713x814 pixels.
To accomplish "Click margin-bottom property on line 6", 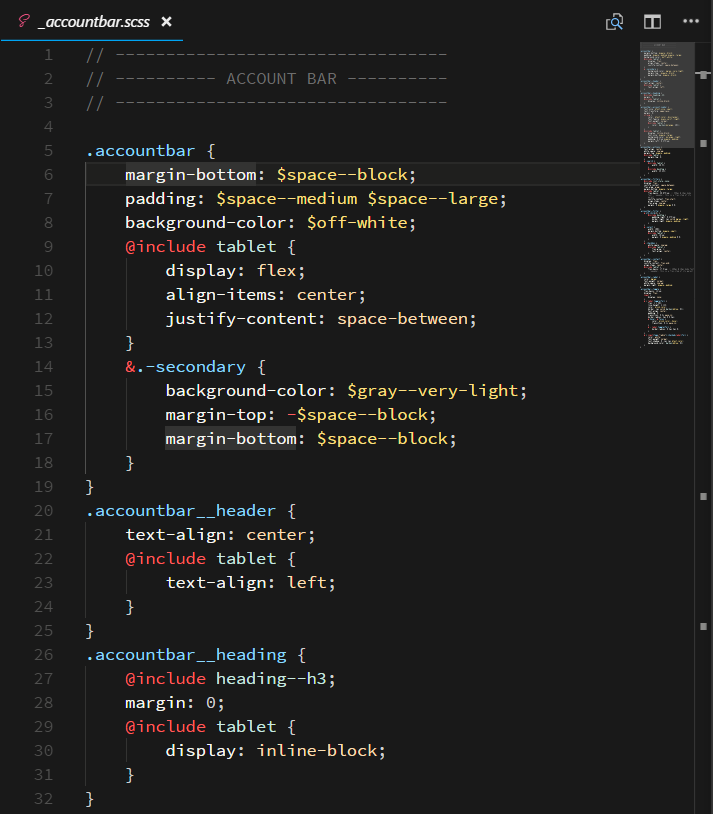I will tap(191, 175).
